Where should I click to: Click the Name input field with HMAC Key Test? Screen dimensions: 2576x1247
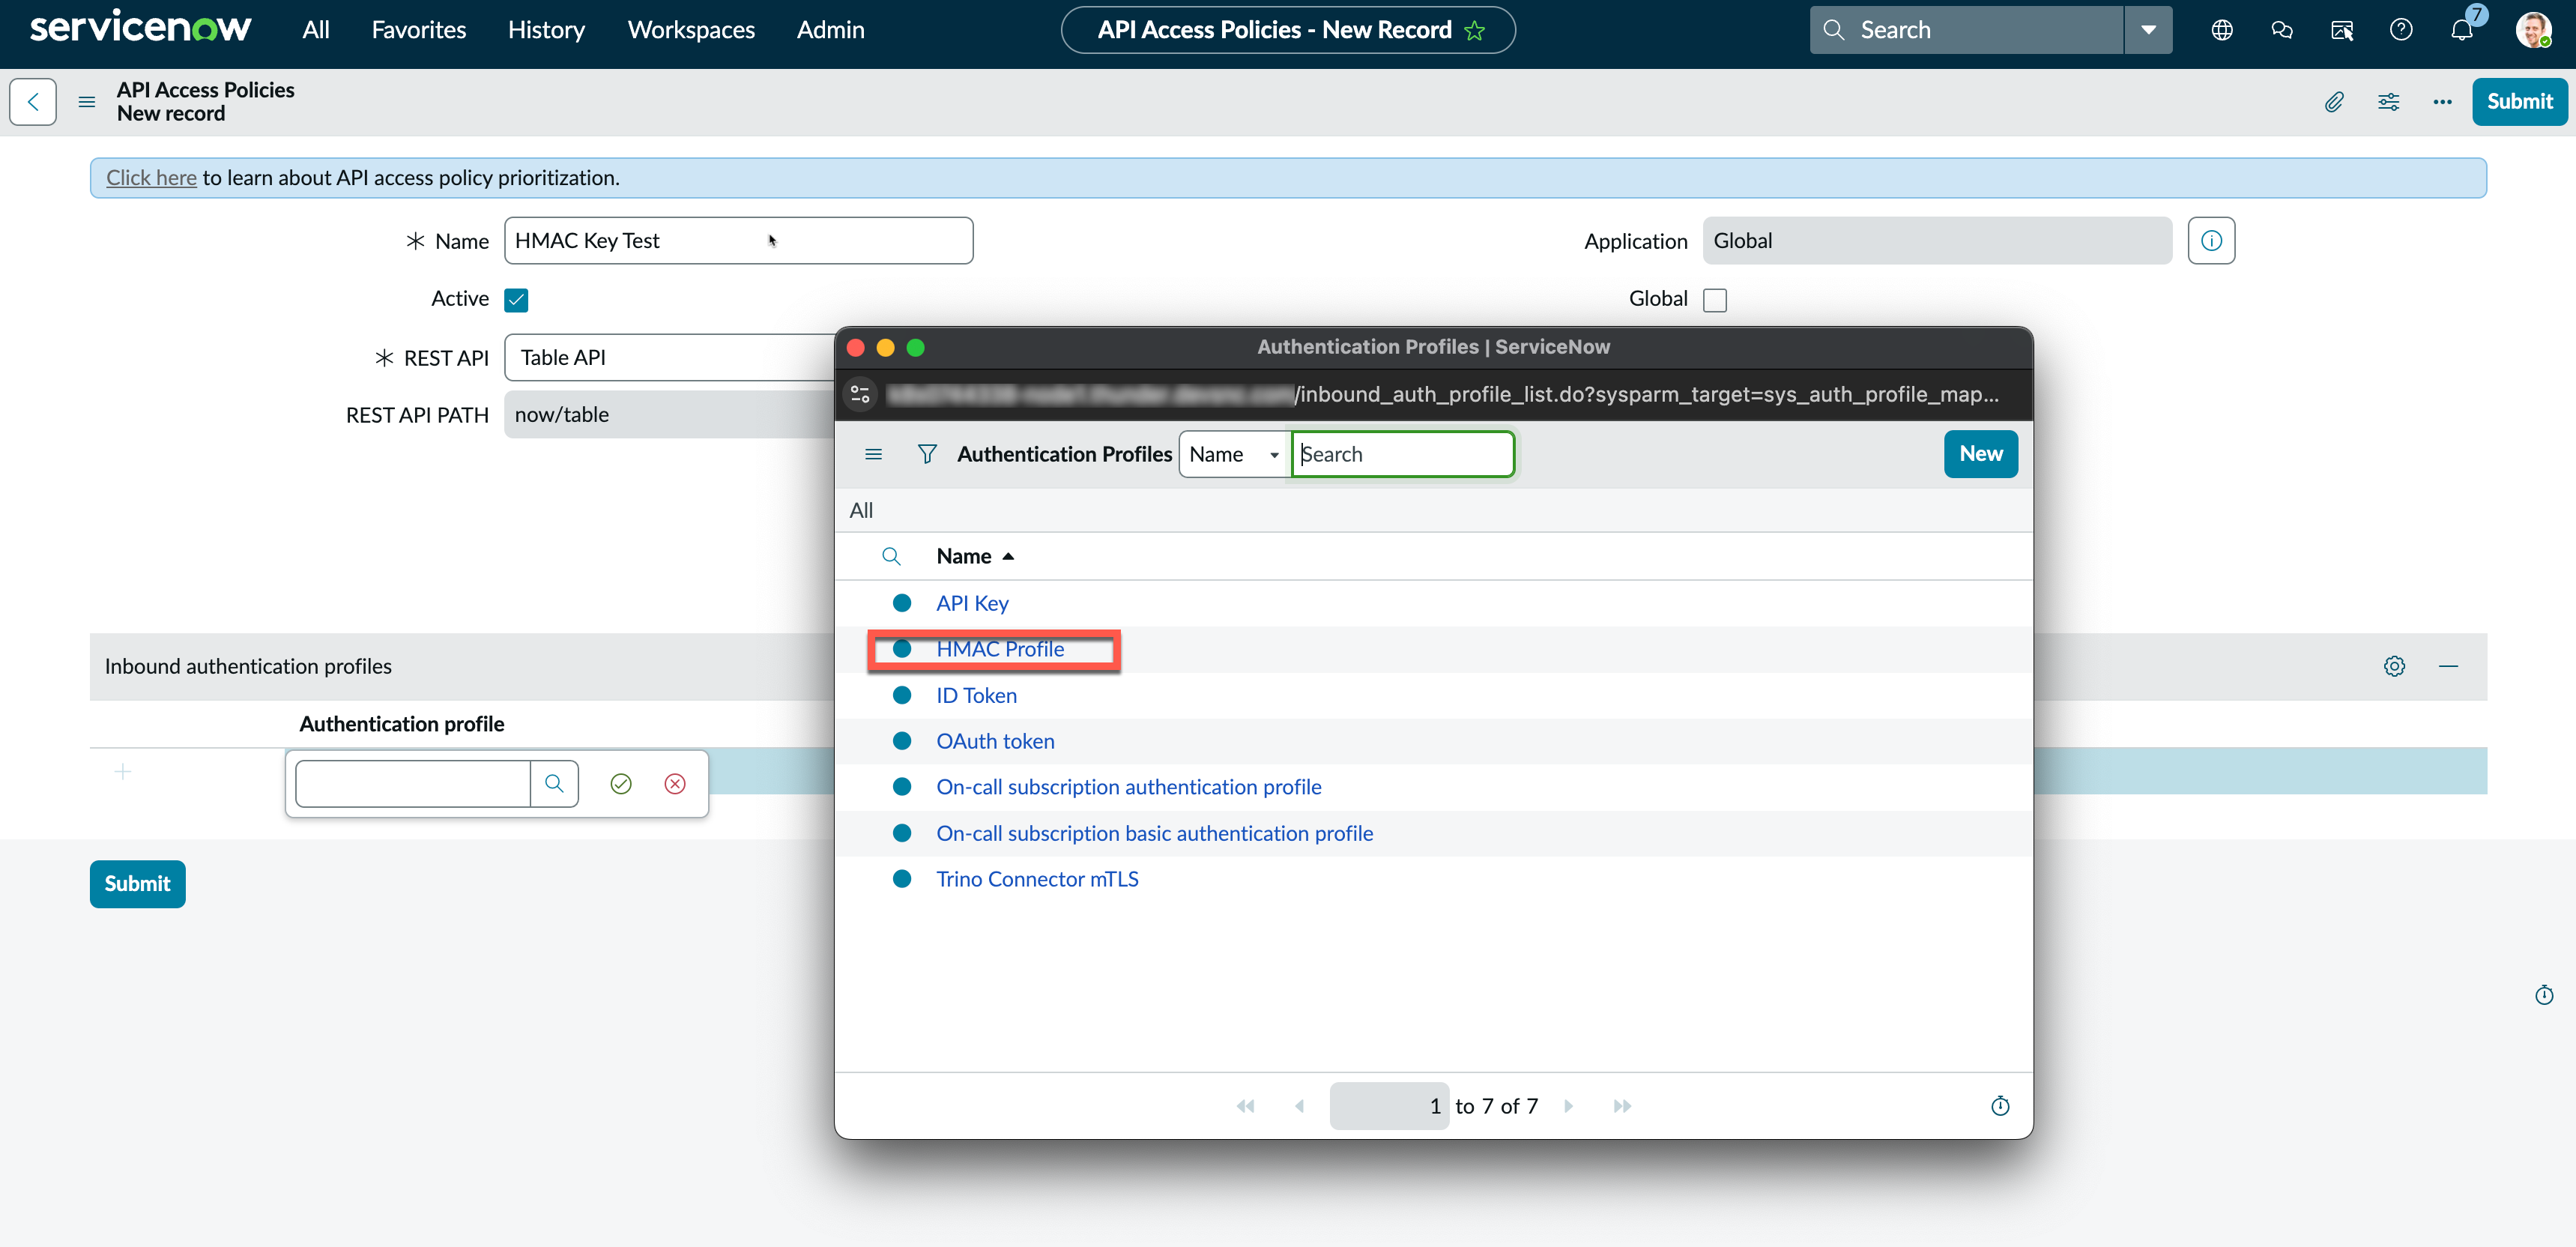click(738, 241)
